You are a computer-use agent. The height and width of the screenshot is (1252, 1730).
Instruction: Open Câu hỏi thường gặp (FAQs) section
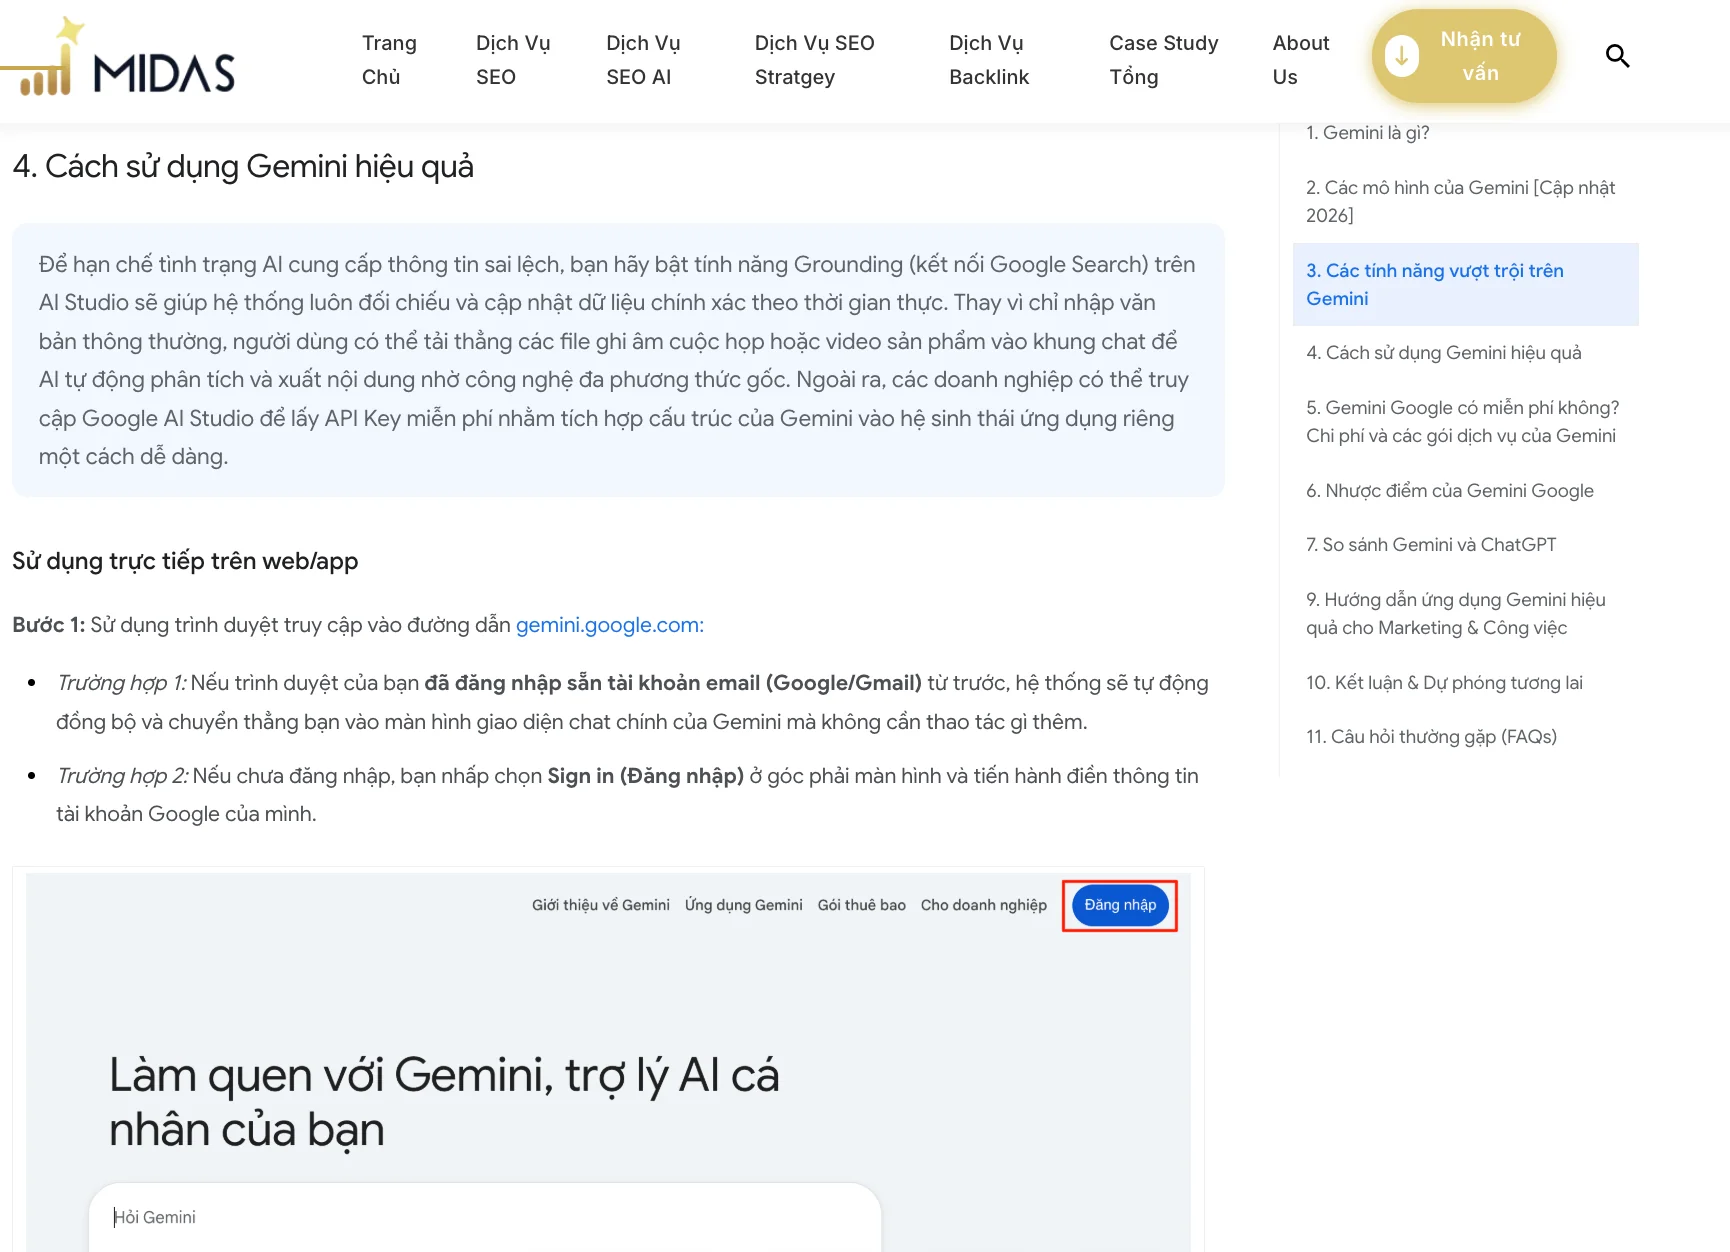point(1431,737)
